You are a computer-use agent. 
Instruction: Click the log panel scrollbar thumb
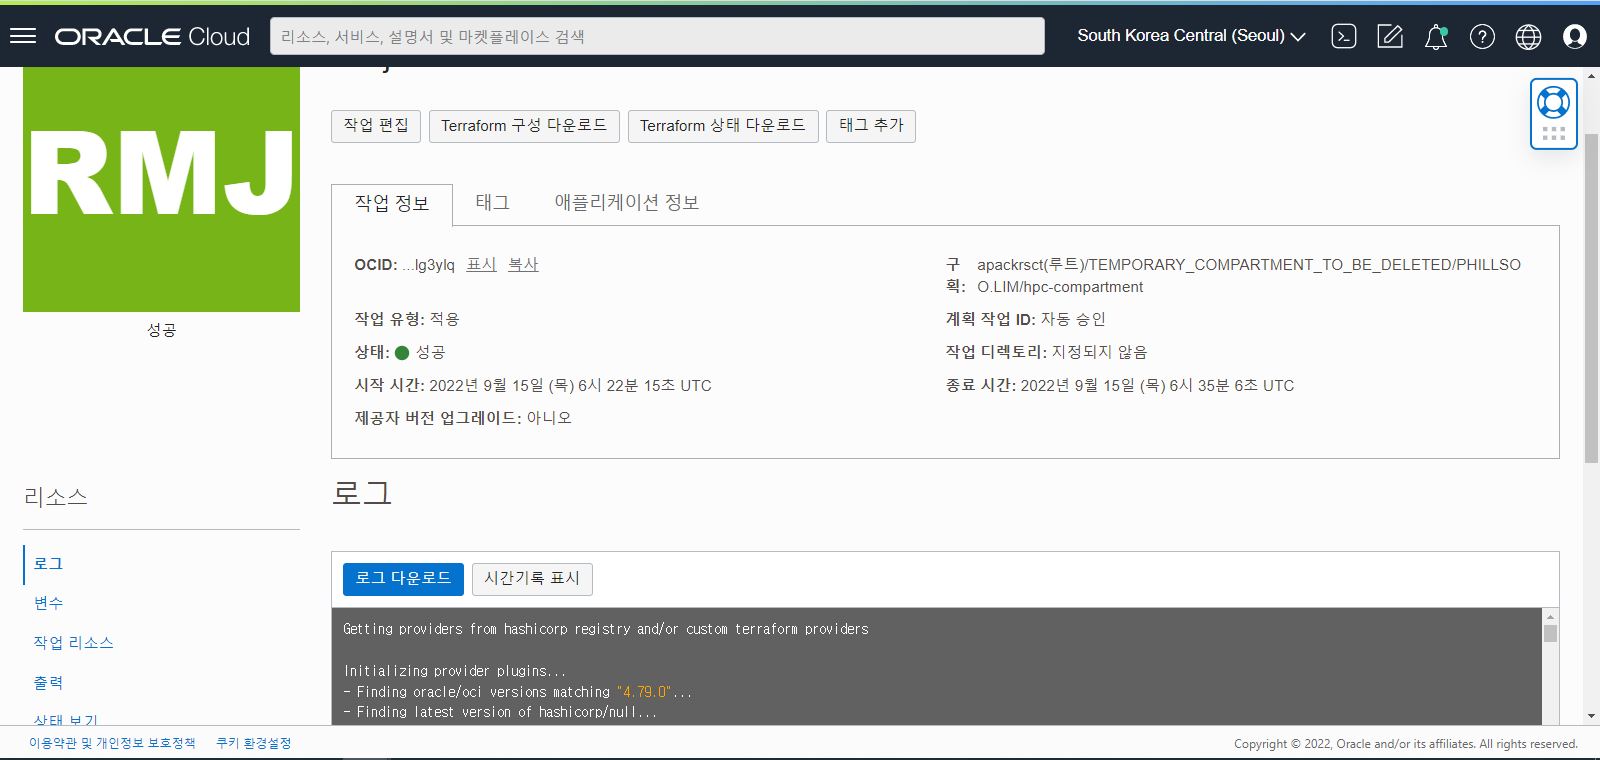pyautogui.click(x=1550, y=633)
